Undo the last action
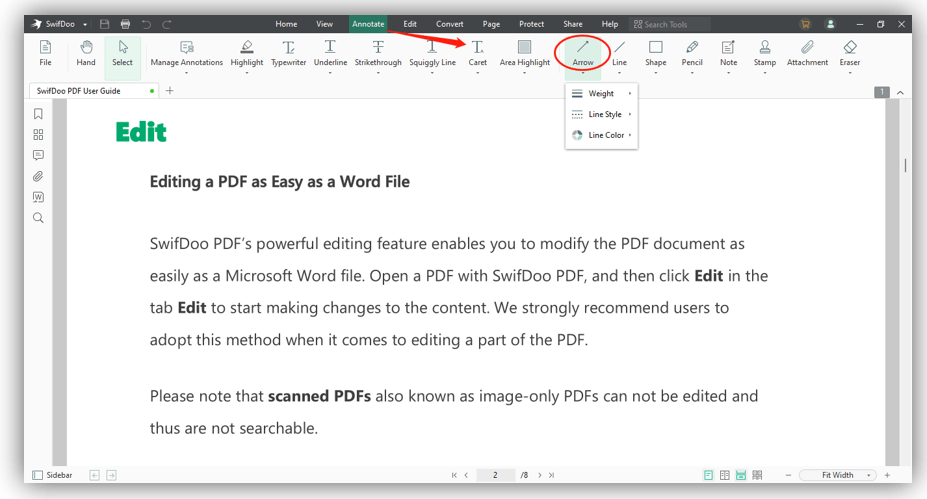927x499 pixels. click(x=146, y=24)
